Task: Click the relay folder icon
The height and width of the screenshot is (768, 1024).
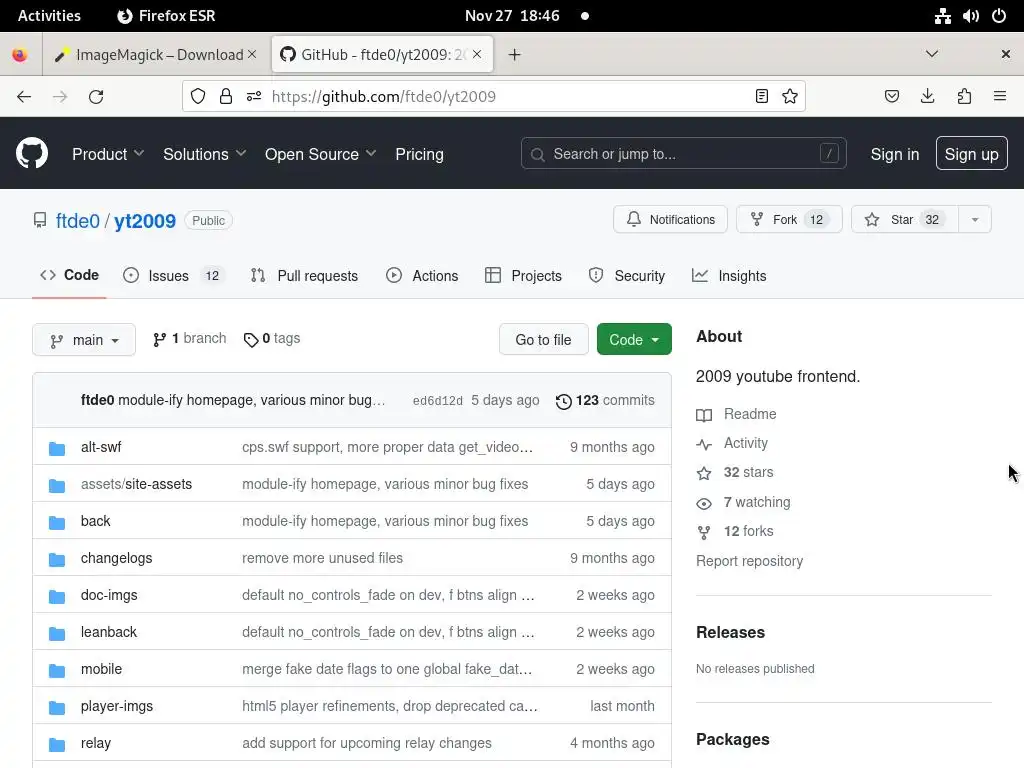Action: (x=57, y=744)
